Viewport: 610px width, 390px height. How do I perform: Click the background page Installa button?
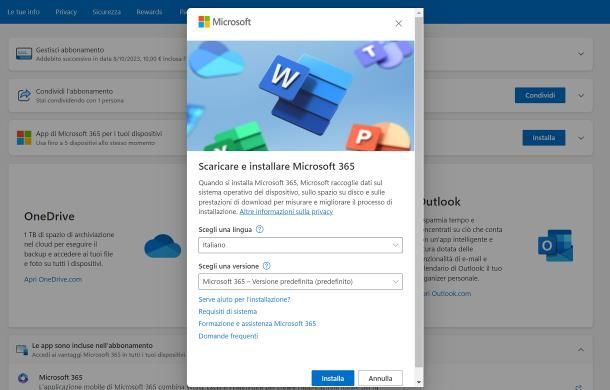543,138
